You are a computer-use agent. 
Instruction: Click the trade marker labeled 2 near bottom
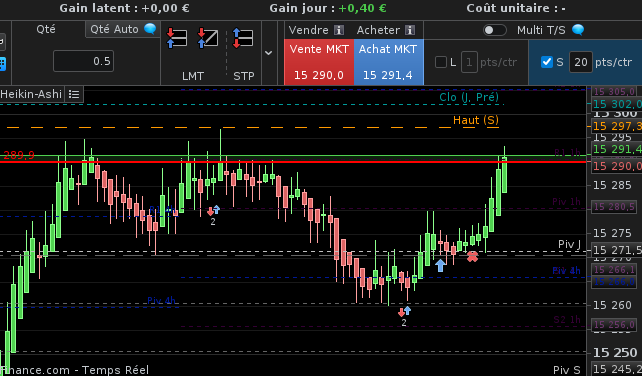click(404, 316)
